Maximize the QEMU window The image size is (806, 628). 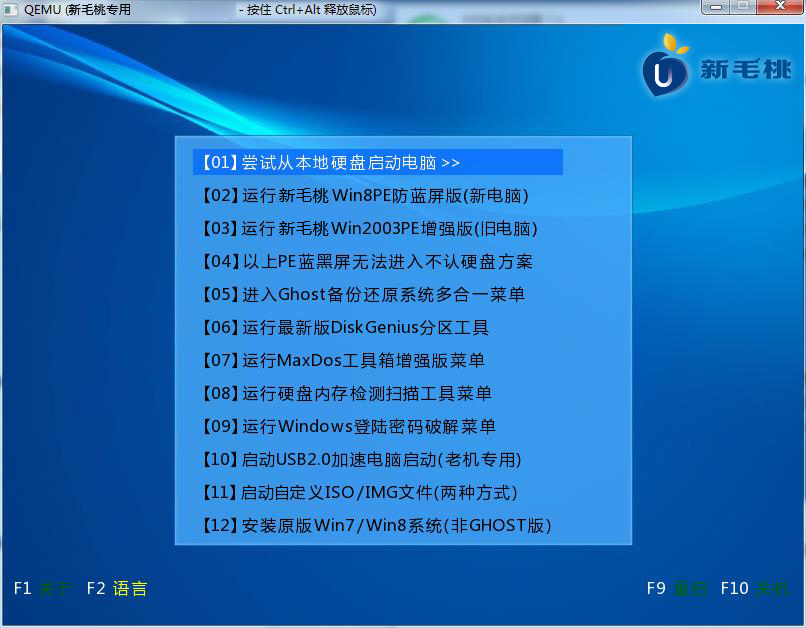(x=743, y=7)
